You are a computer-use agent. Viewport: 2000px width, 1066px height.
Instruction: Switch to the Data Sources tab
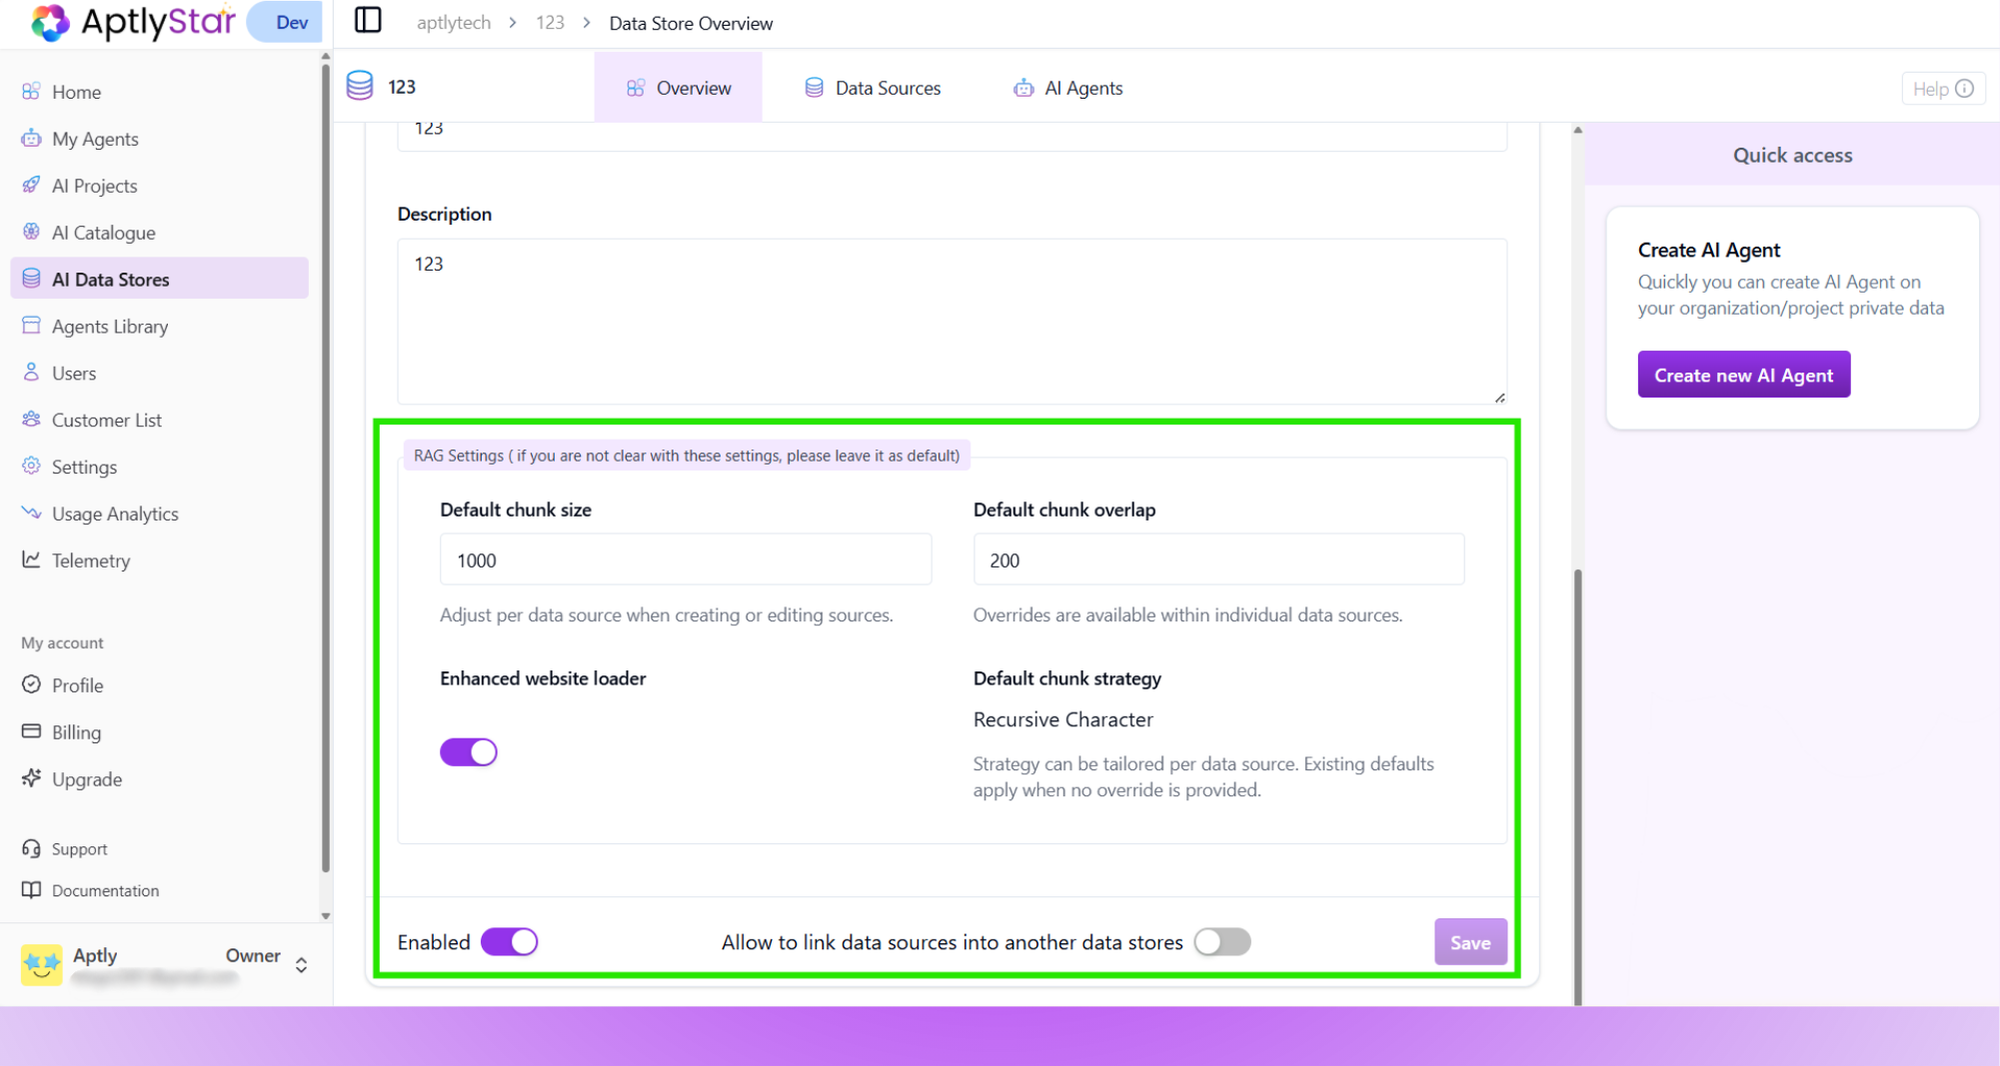click(872, 87)
